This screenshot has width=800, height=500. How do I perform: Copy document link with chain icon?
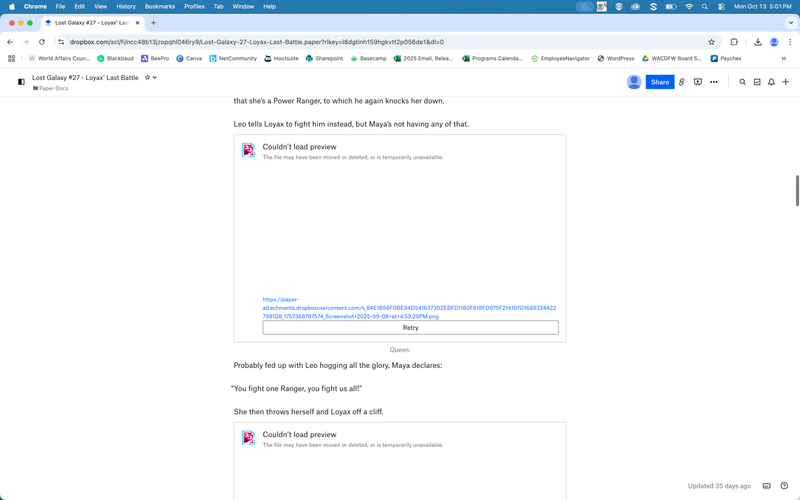point(682,82)
